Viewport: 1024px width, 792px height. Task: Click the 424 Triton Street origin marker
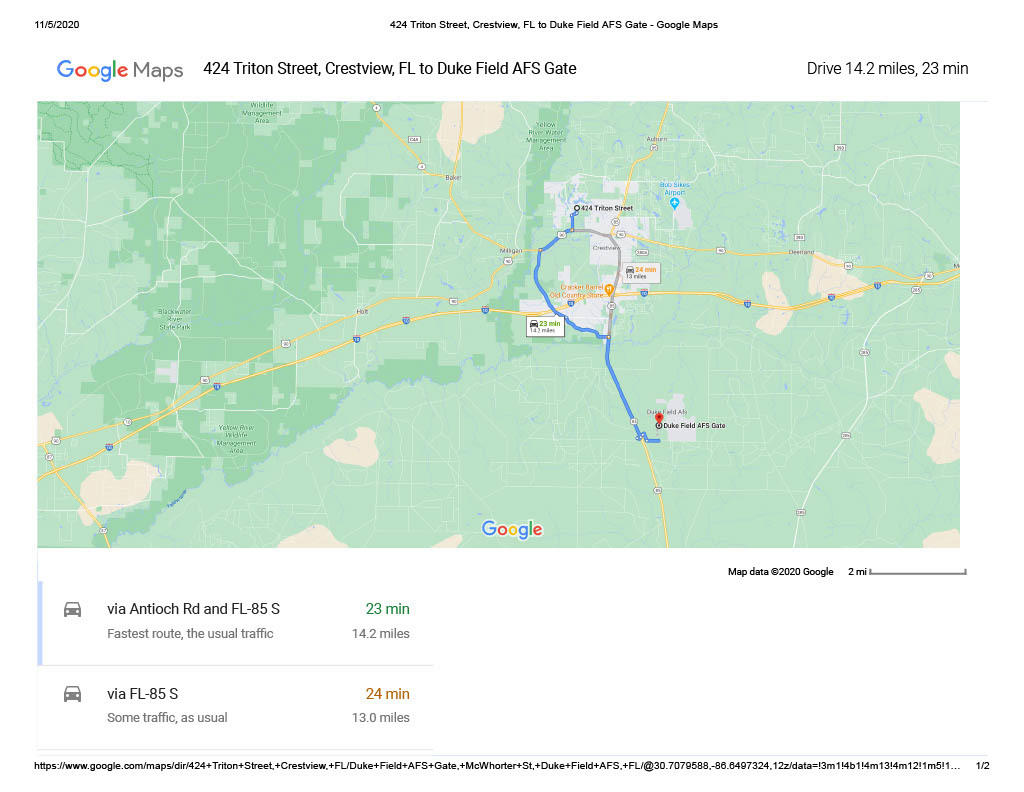[x=577, y=208]
